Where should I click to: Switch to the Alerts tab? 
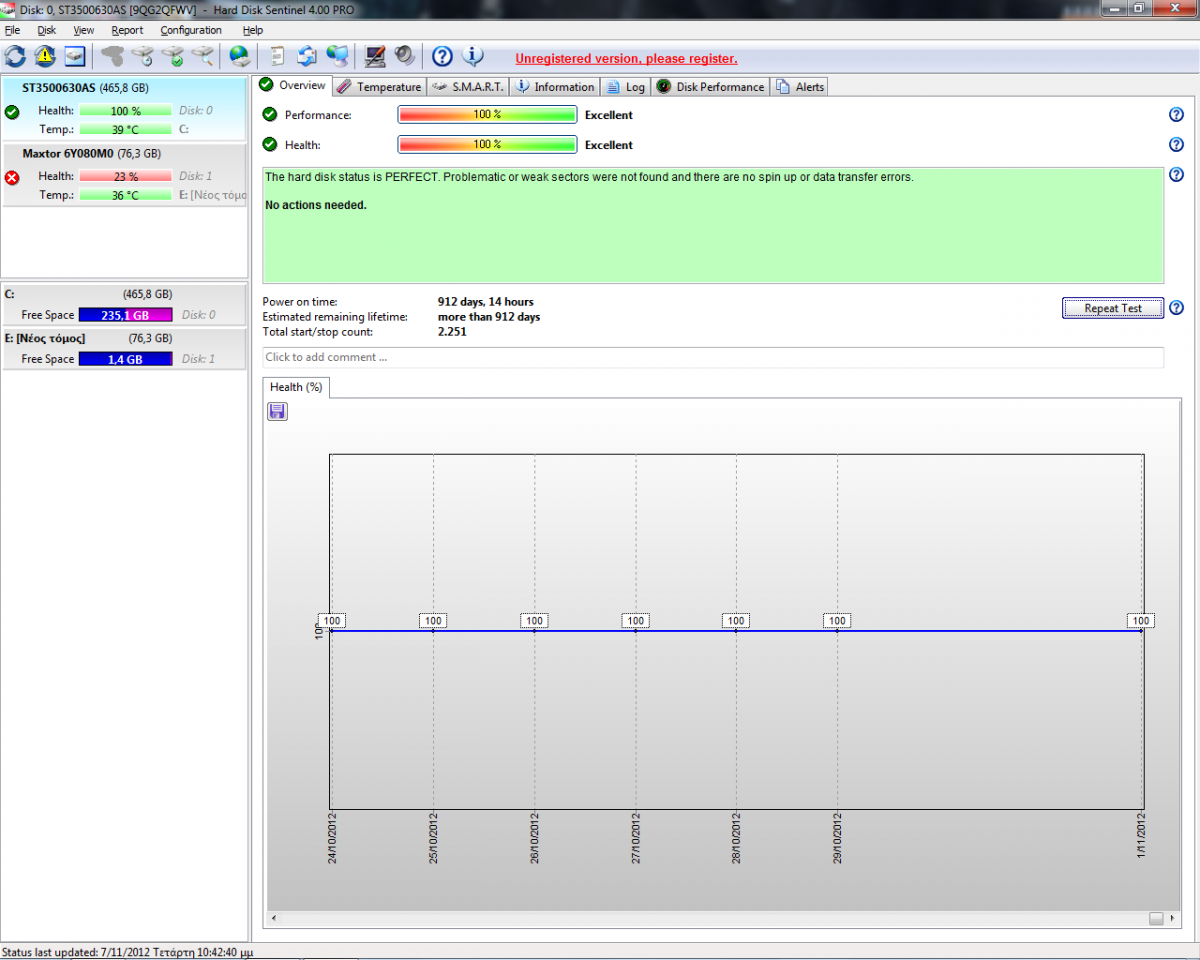(800, 87)
